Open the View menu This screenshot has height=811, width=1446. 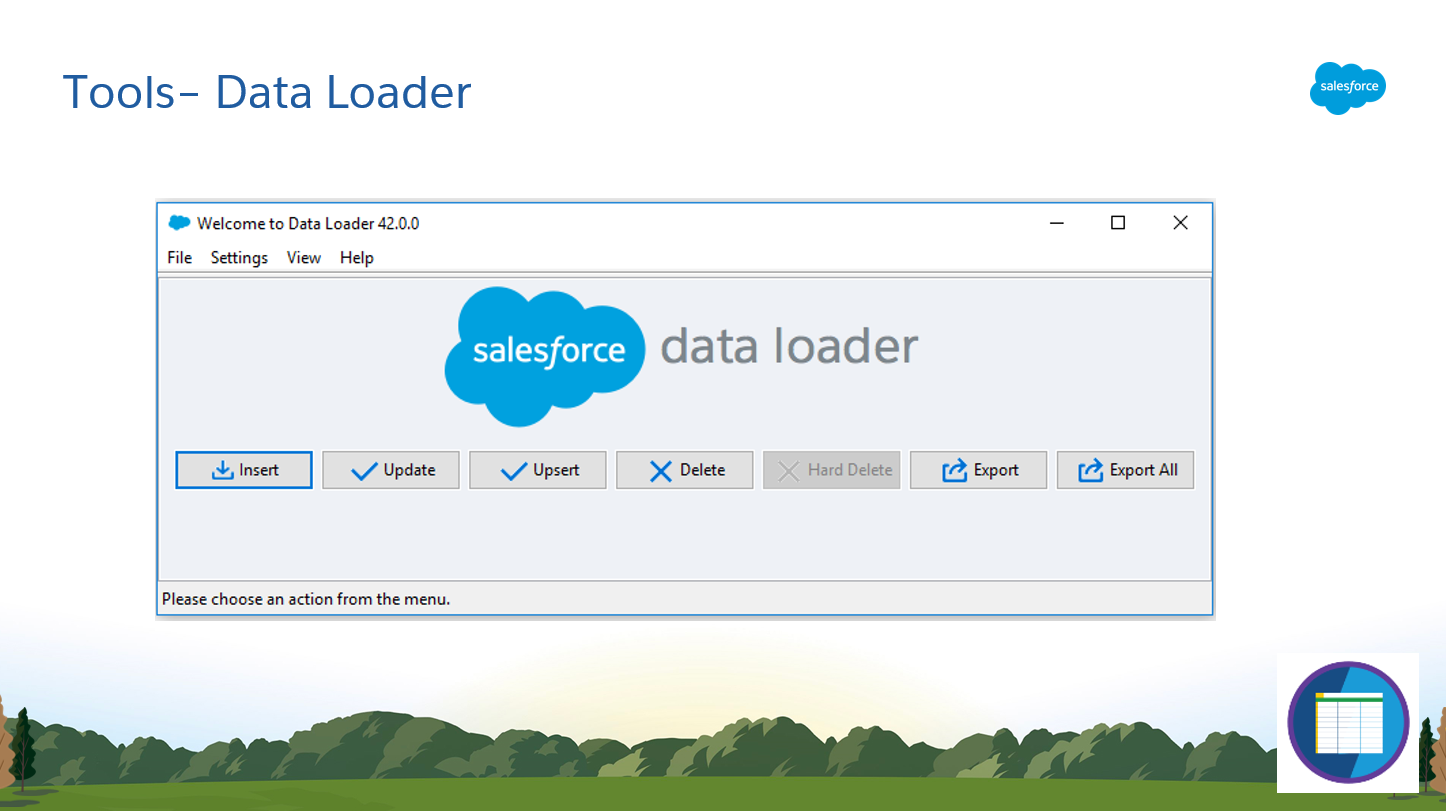(x=304, y=258)
